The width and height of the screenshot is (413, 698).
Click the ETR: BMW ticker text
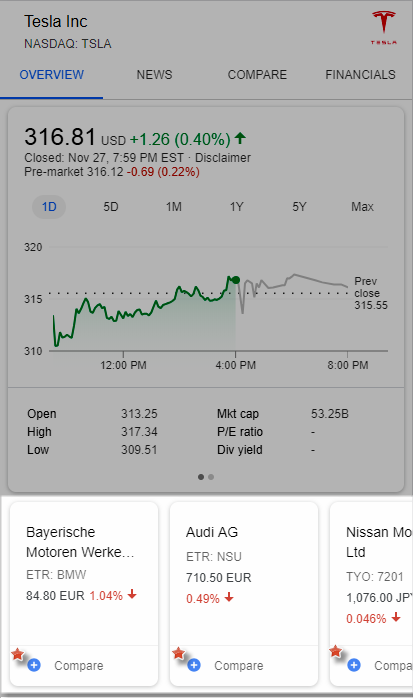[56, 574]
